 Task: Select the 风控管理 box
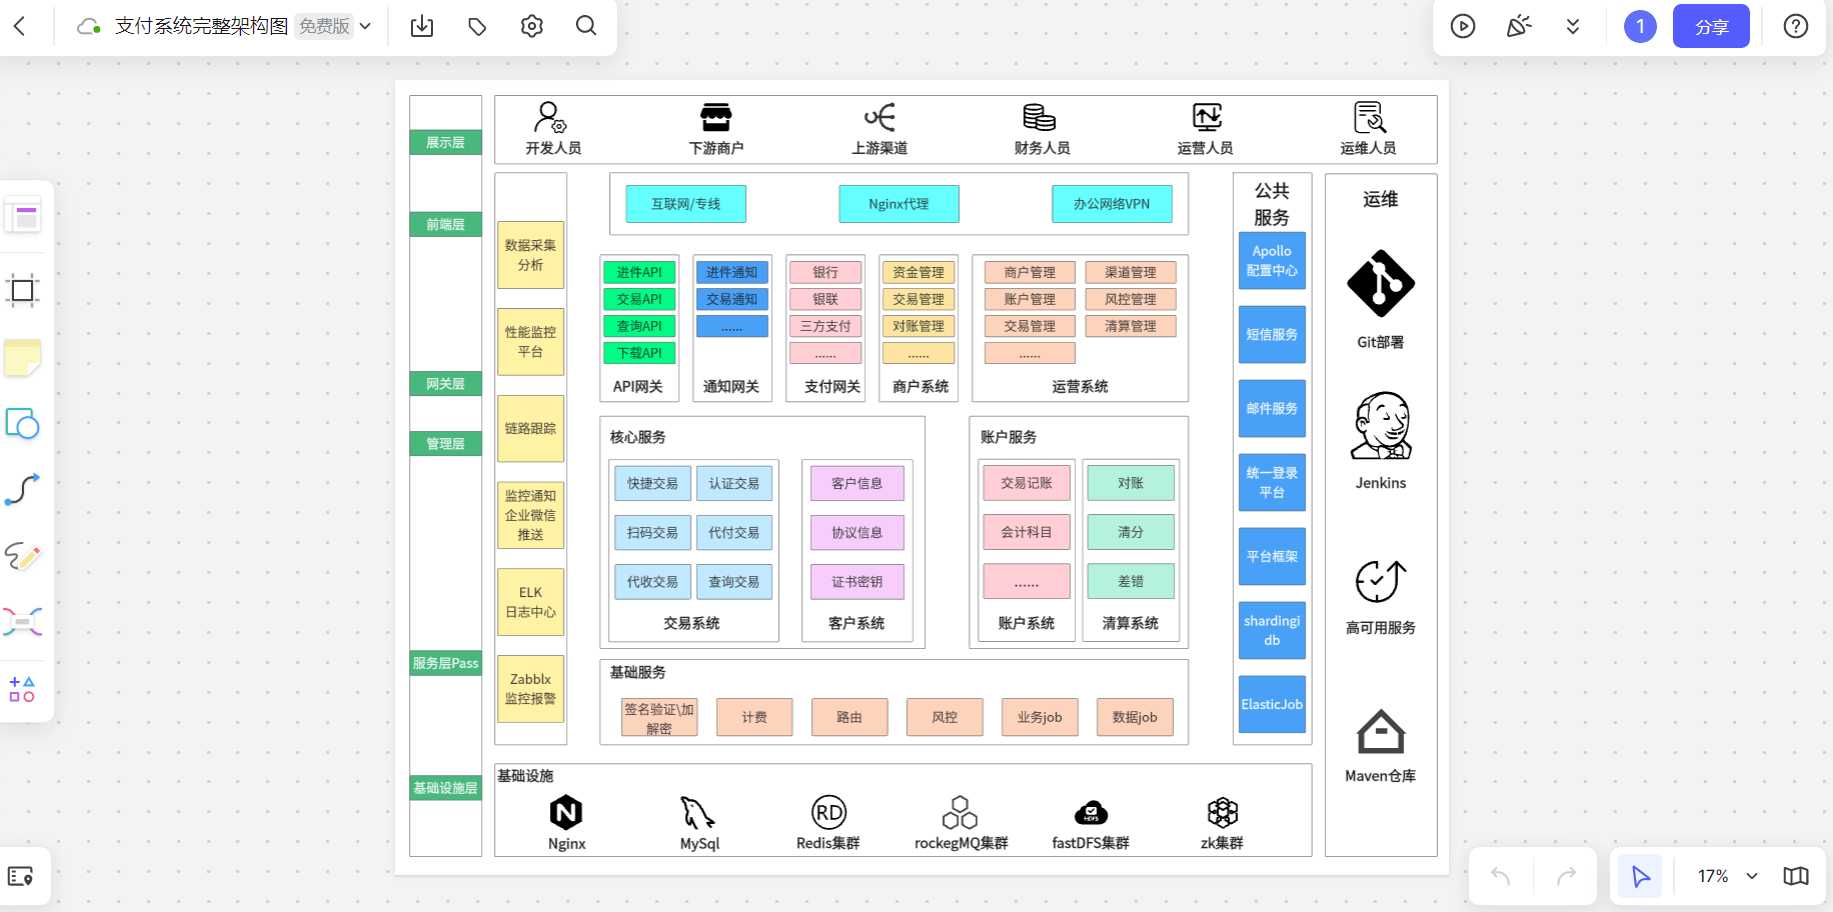click(1130, 299)
